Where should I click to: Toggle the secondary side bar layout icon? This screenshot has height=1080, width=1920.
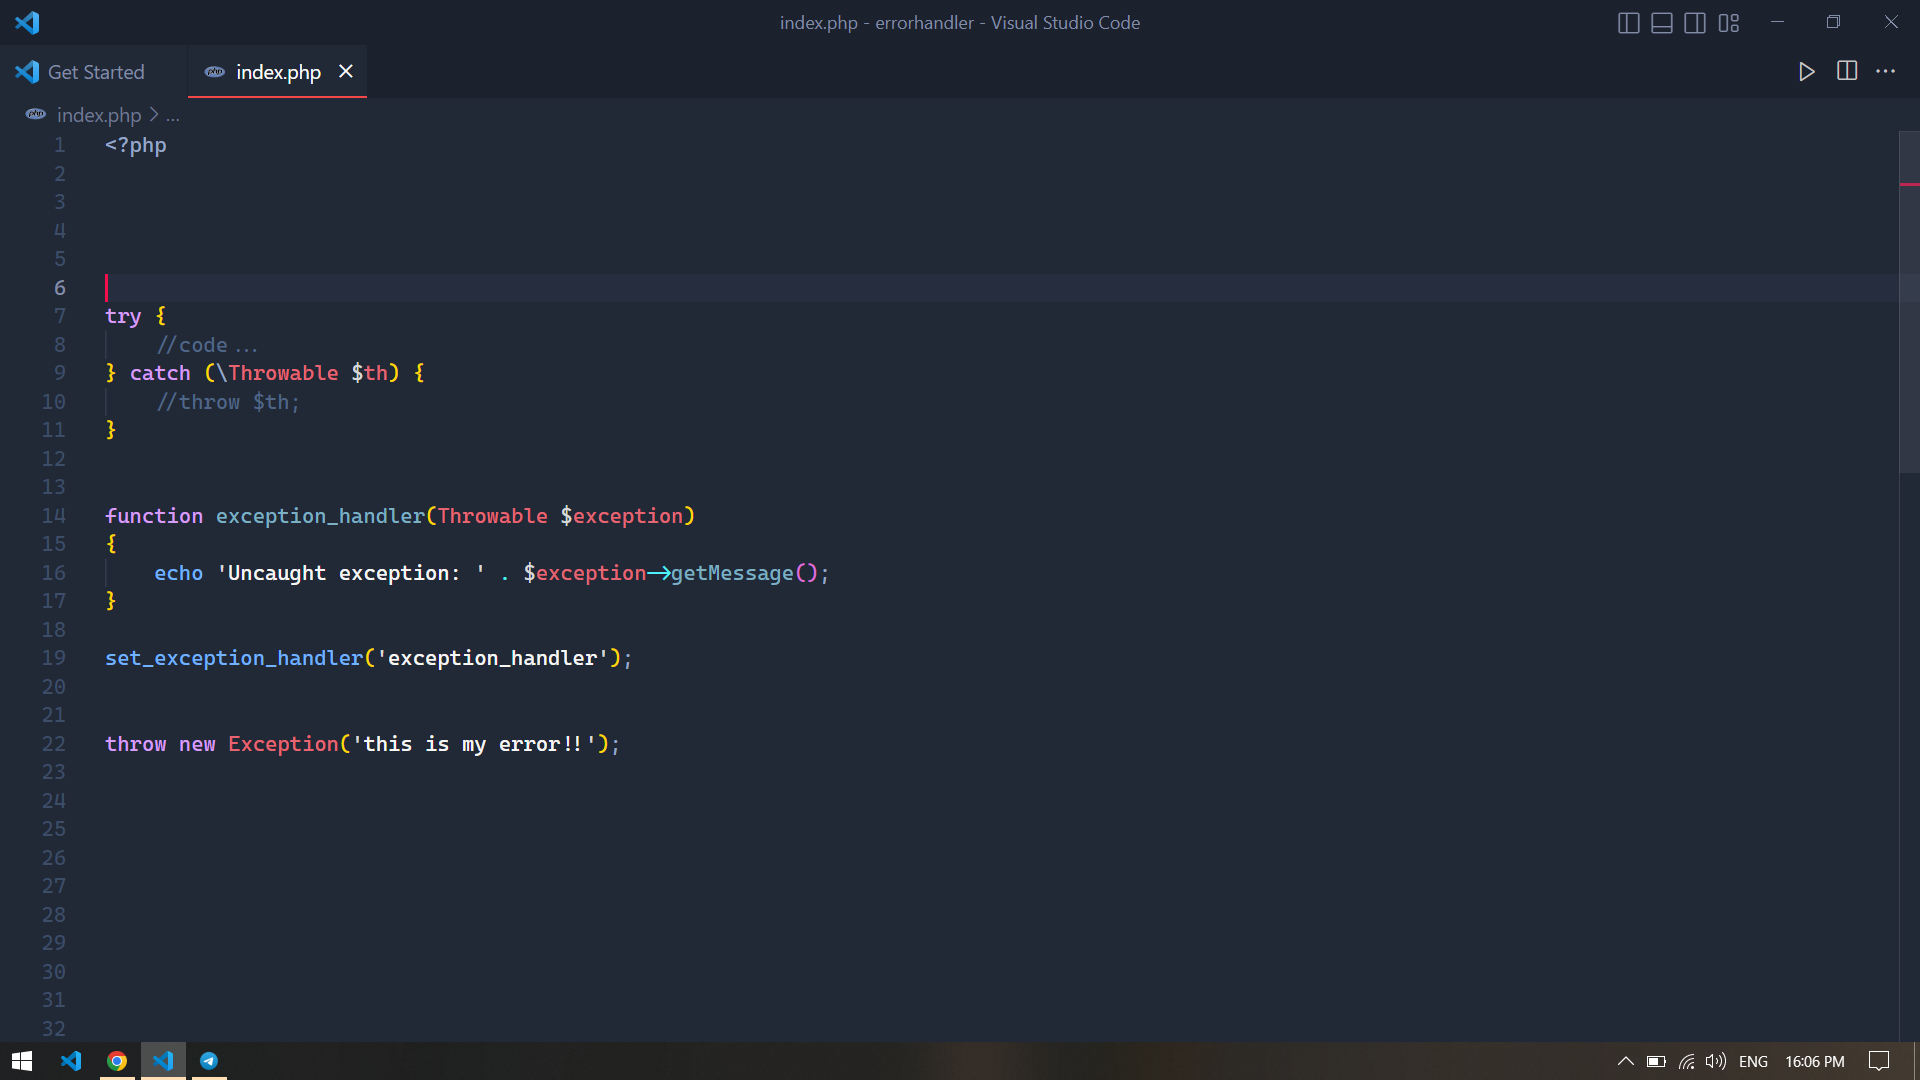tap(1695, 23)
